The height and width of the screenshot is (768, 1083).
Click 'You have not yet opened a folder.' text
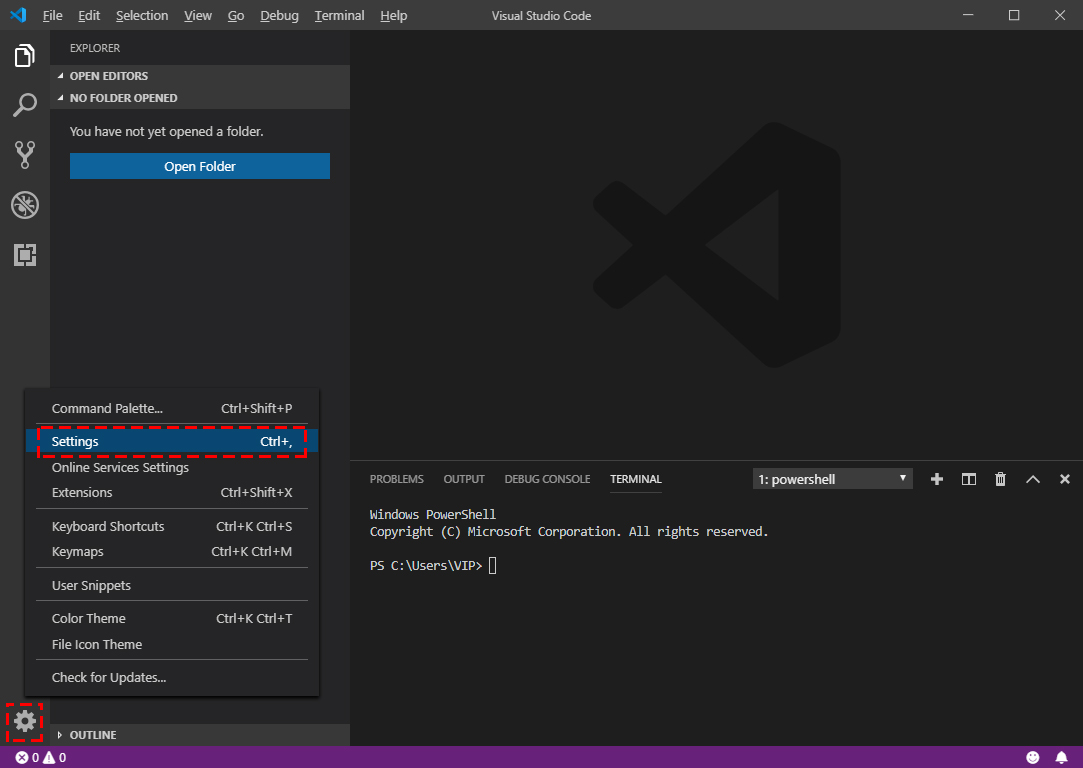point(166,131)
